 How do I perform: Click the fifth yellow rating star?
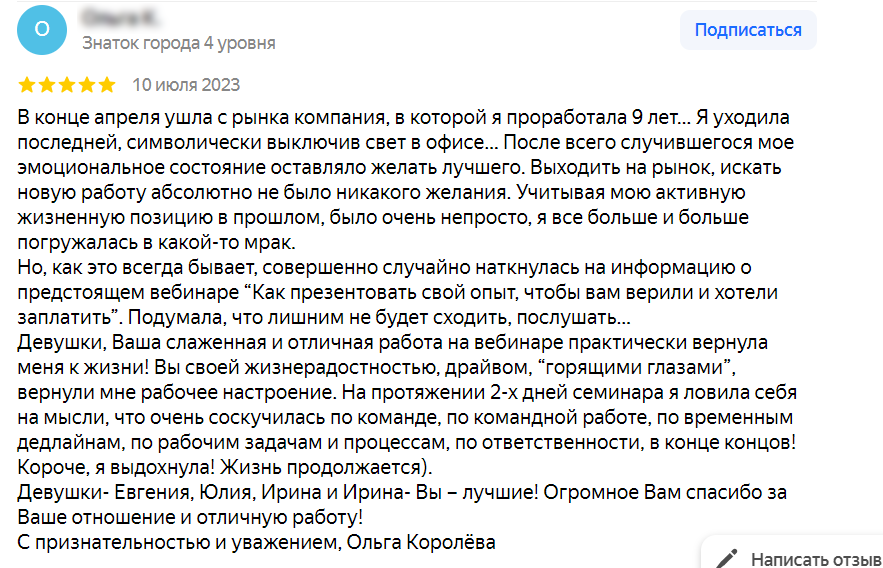tap(107, 84)
